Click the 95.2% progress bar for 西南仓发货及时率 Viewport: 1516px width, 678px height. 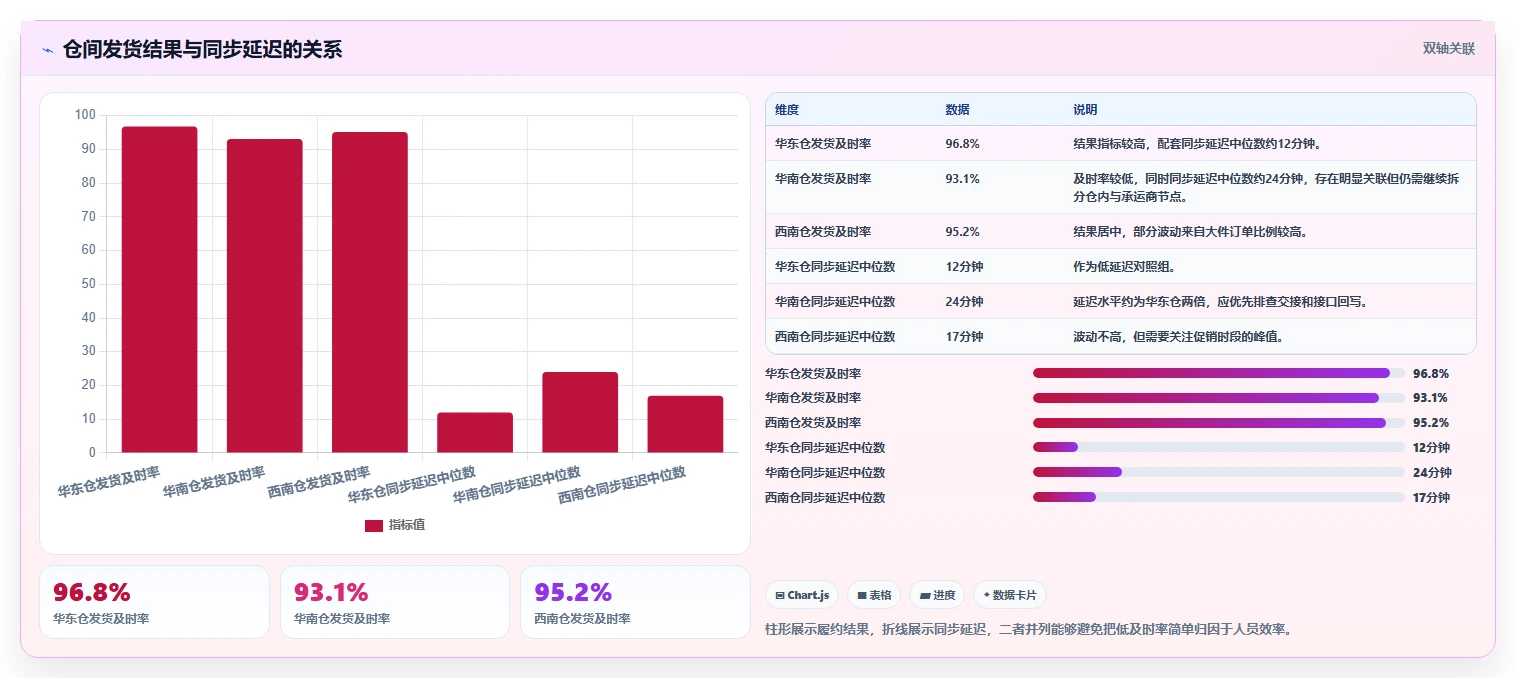coord(1218,423)
